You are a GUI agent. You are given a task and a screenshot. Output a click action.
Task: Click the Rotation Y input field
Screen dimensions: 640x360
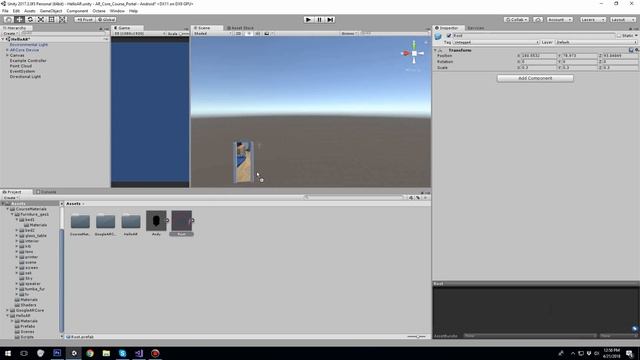pos(580,62)
